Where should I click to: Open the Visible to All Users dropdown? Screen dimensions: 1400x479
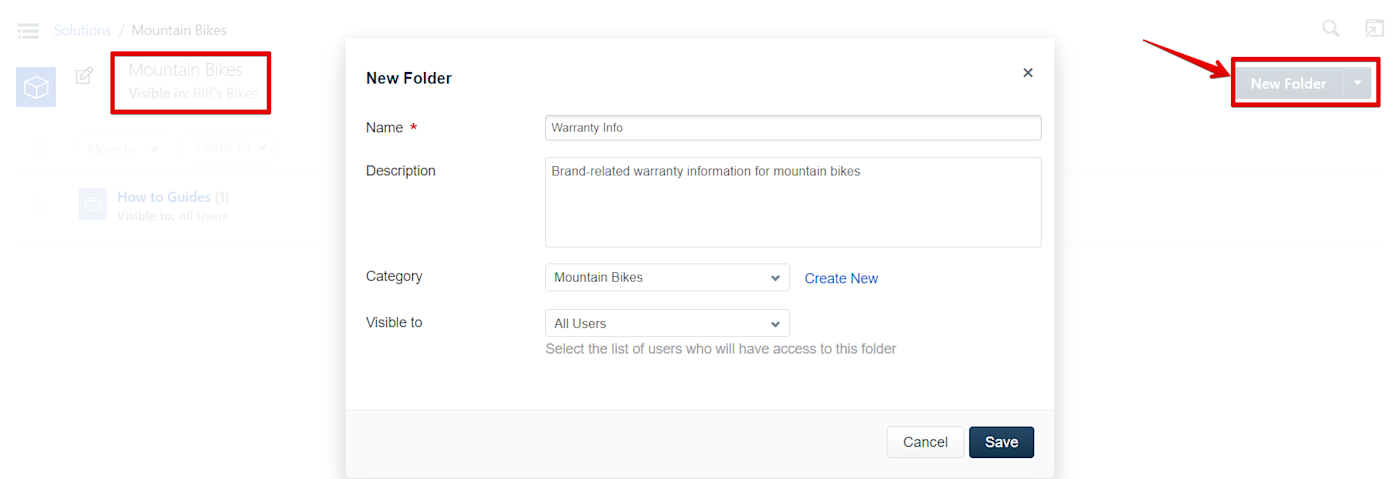click(667, 324)
